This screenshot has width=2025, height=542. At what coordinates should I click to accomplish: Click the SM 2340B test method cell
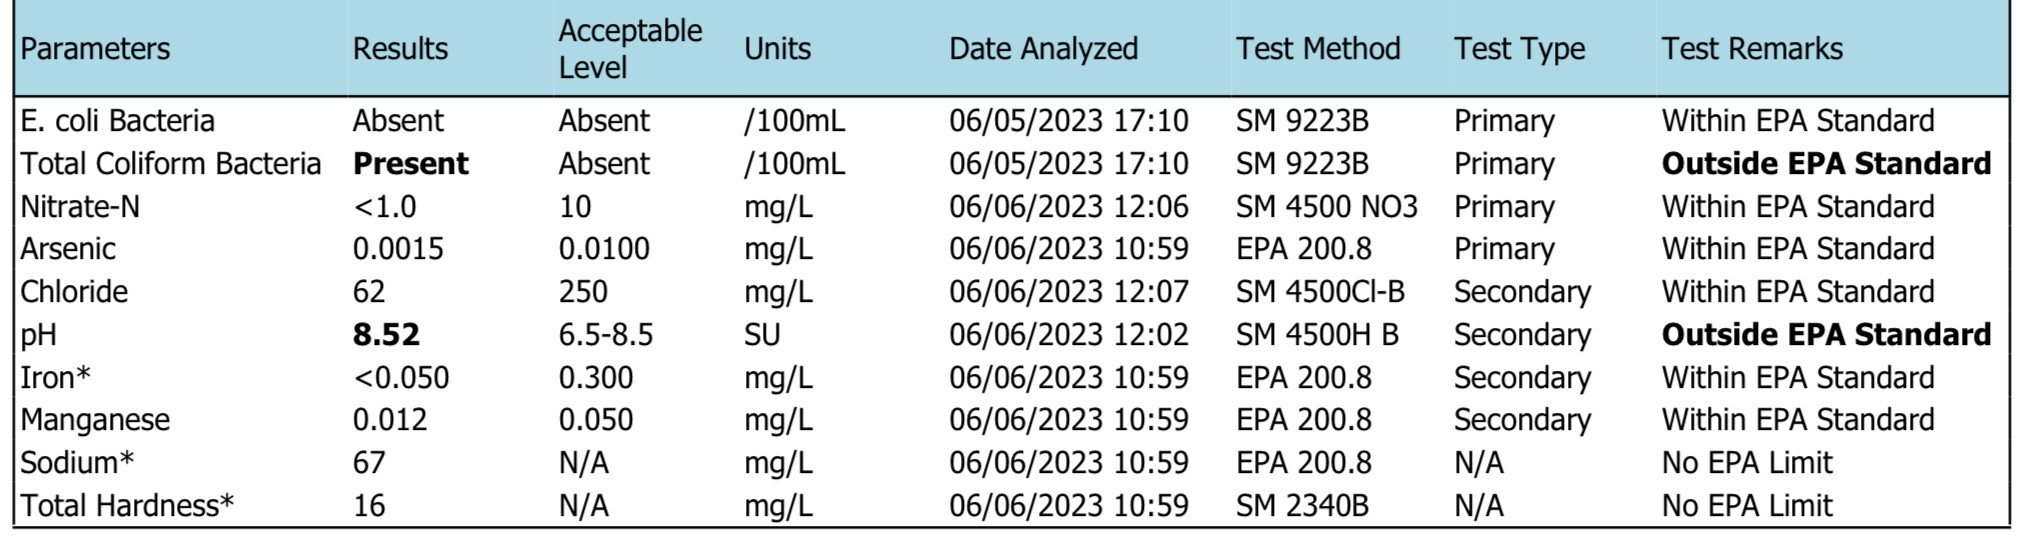click(x=1302, y=506)
